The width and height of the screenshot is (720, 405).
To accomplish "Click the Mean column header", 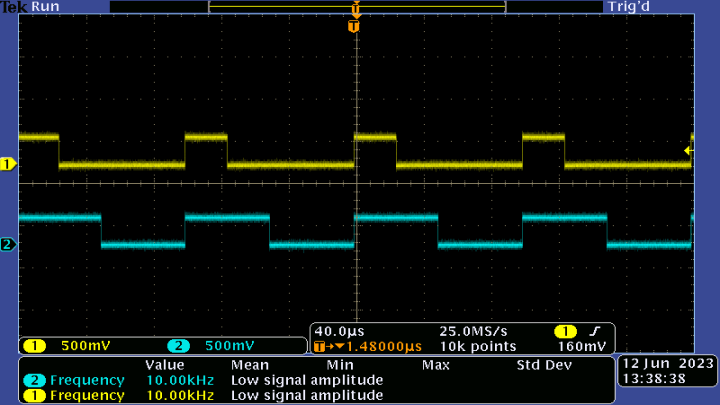I will click(x=250, y=365).
